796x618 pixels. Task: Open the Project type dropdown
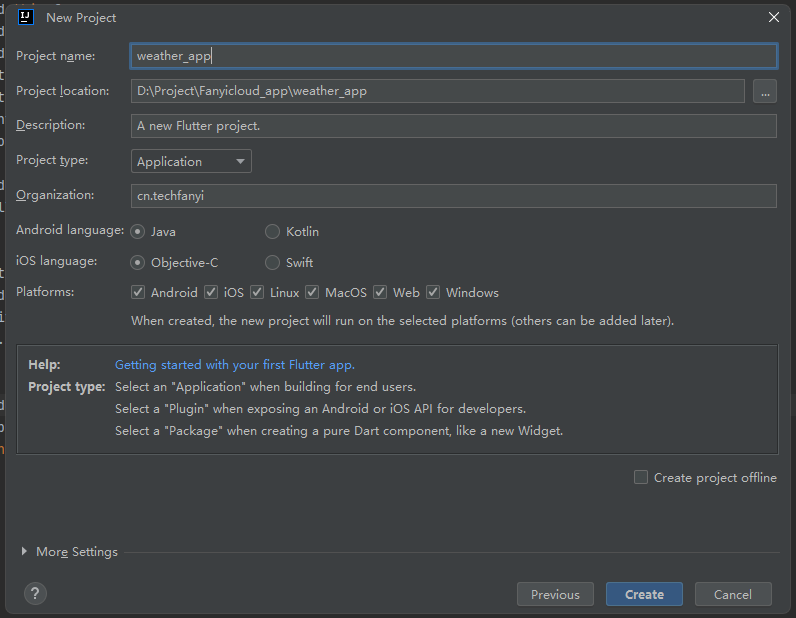tap(191, 161)
